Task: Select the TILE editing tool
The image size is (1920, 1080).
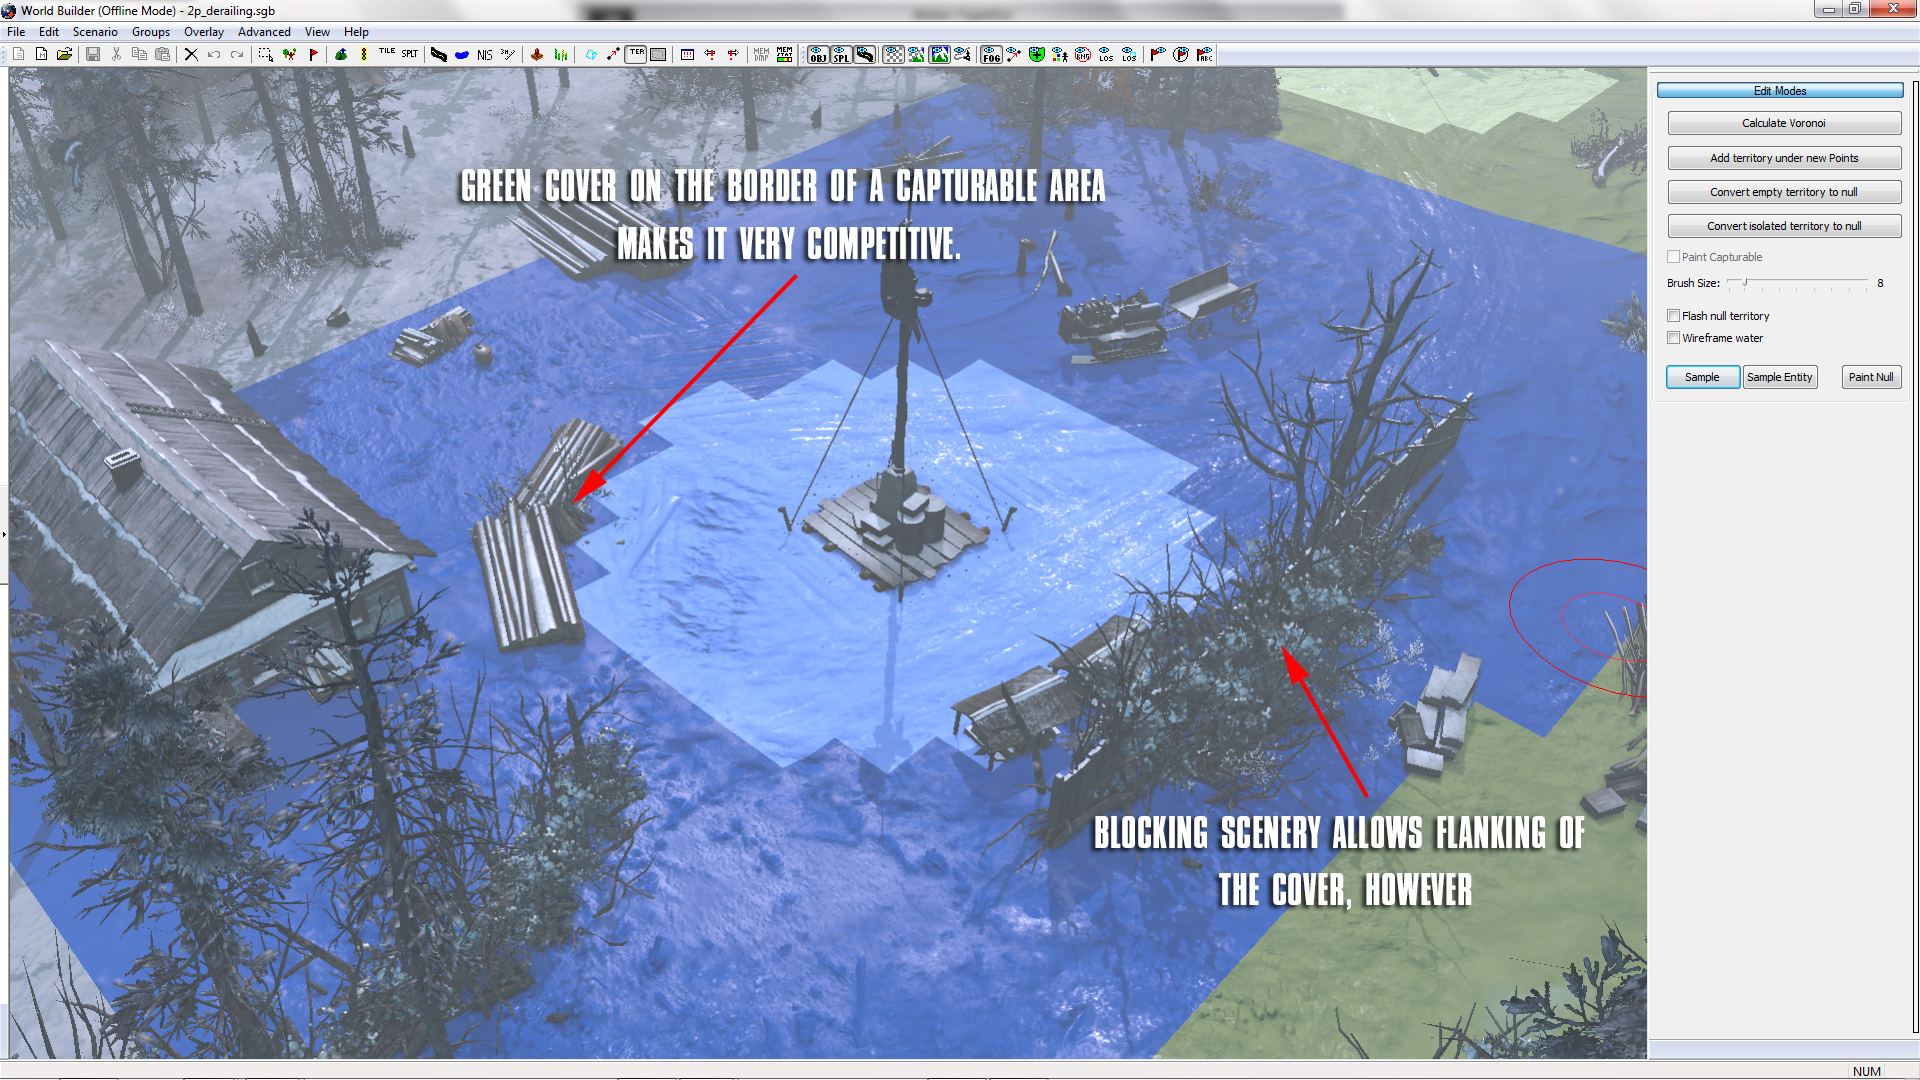Action: tap(387, 54)
